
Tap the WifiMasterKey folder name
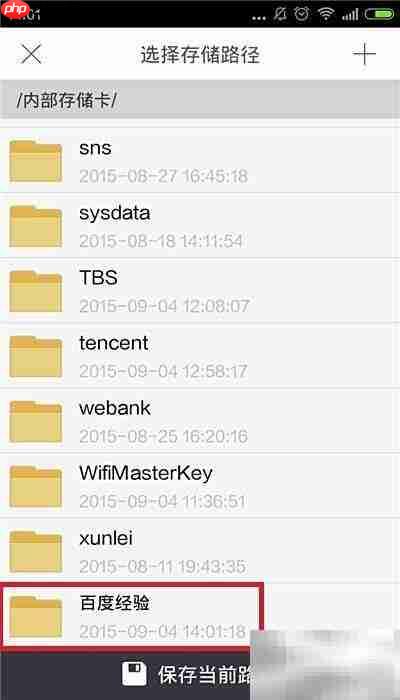click(x=146, y=474)
